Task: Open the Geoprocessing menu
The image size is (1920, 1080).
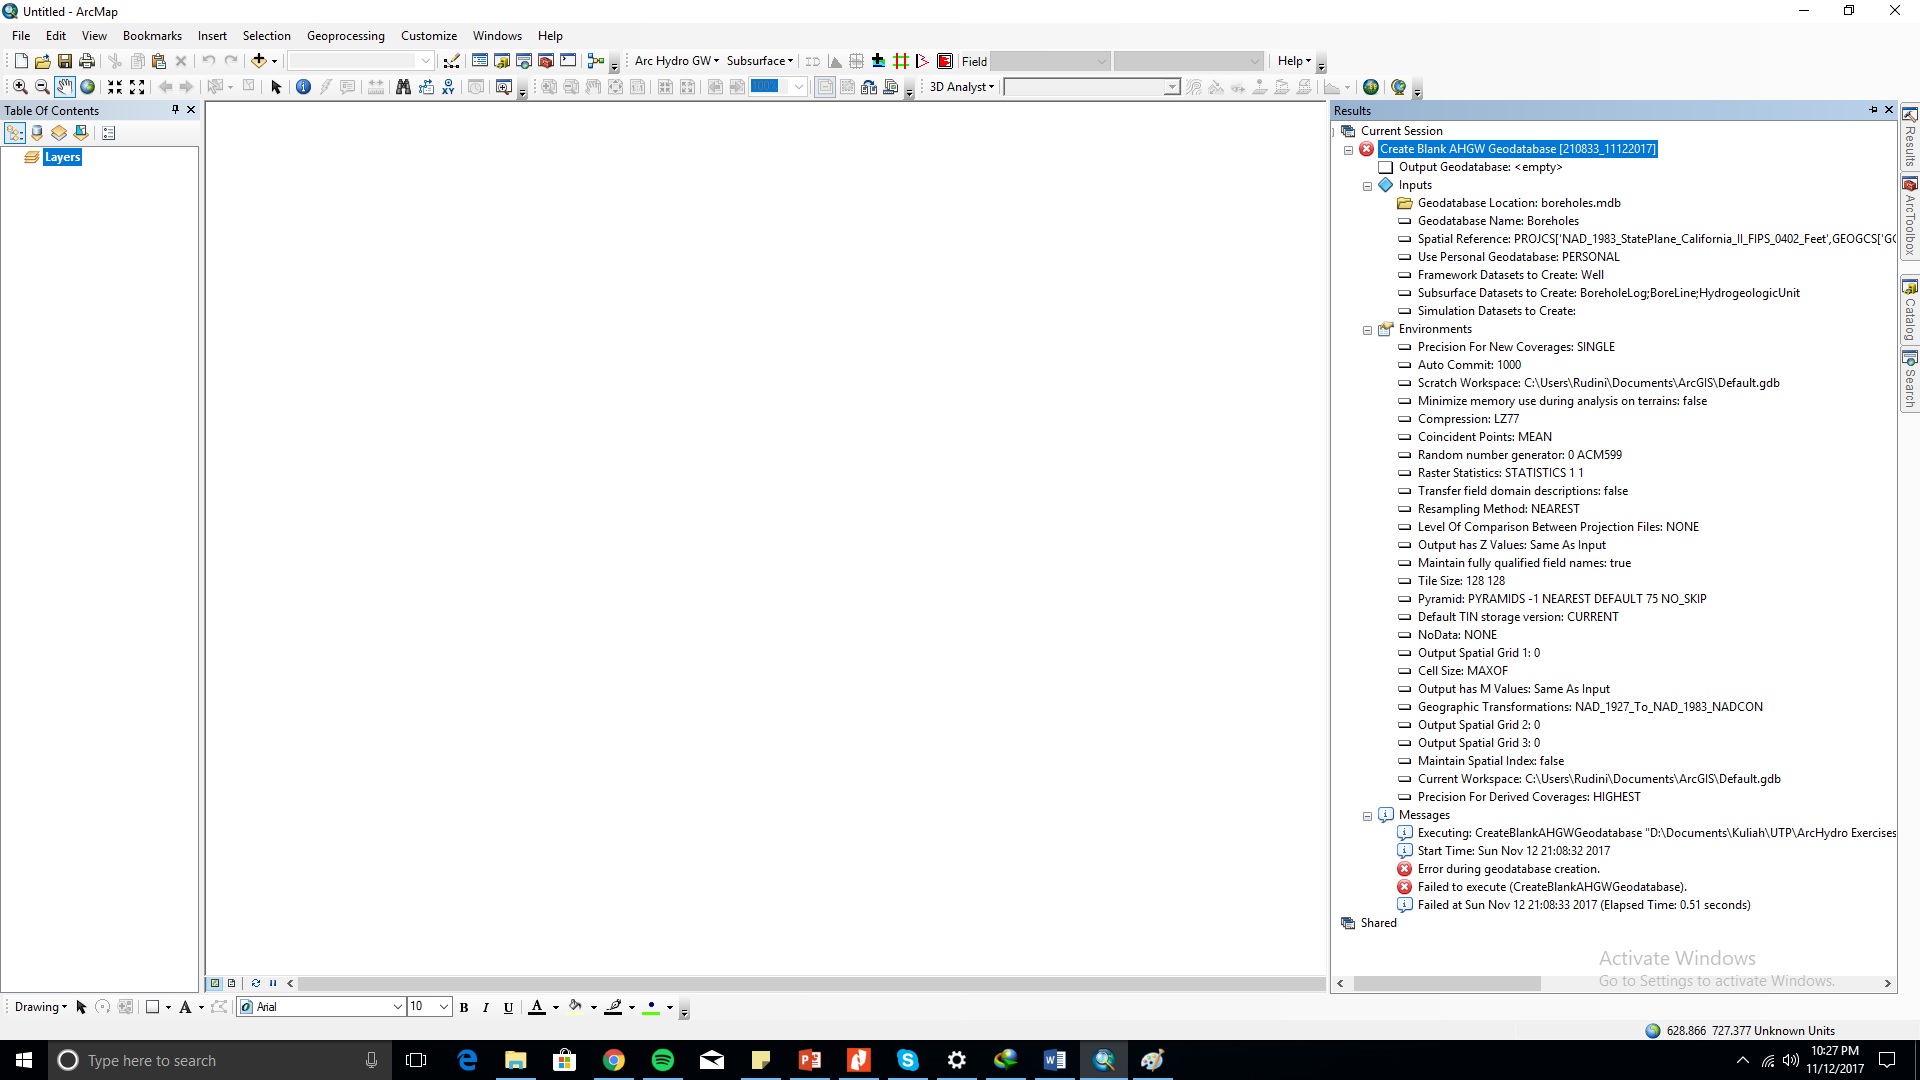Action: click(345, 36)
